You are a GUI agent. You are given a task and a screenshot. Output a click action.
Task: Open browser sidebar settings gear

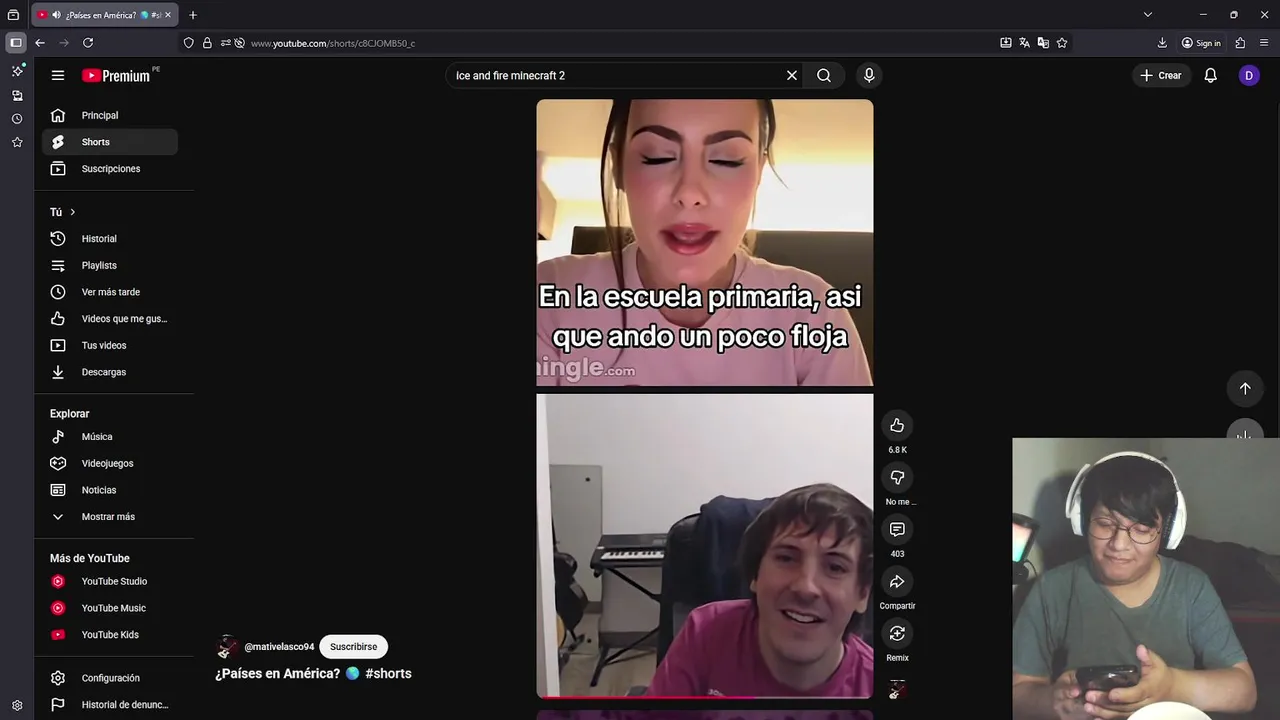coord(17,705)
